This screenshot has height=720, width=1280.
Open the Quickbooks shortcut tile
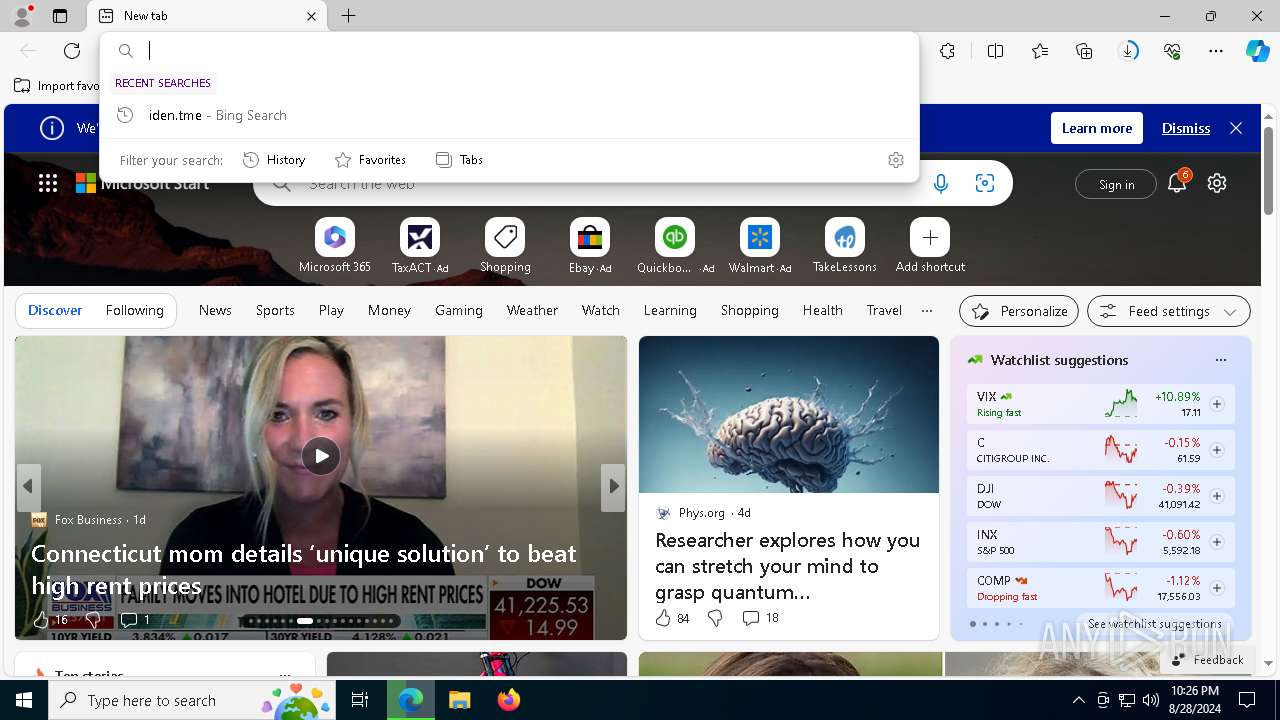[675, 247]
